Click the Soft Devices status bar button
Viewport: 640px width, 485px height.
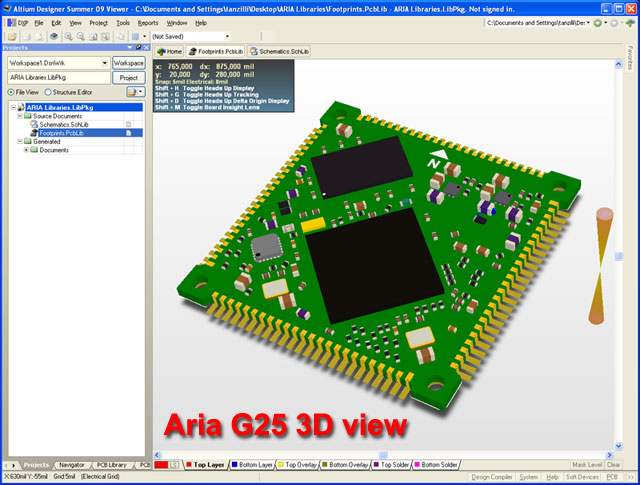[x=582, y=477]
